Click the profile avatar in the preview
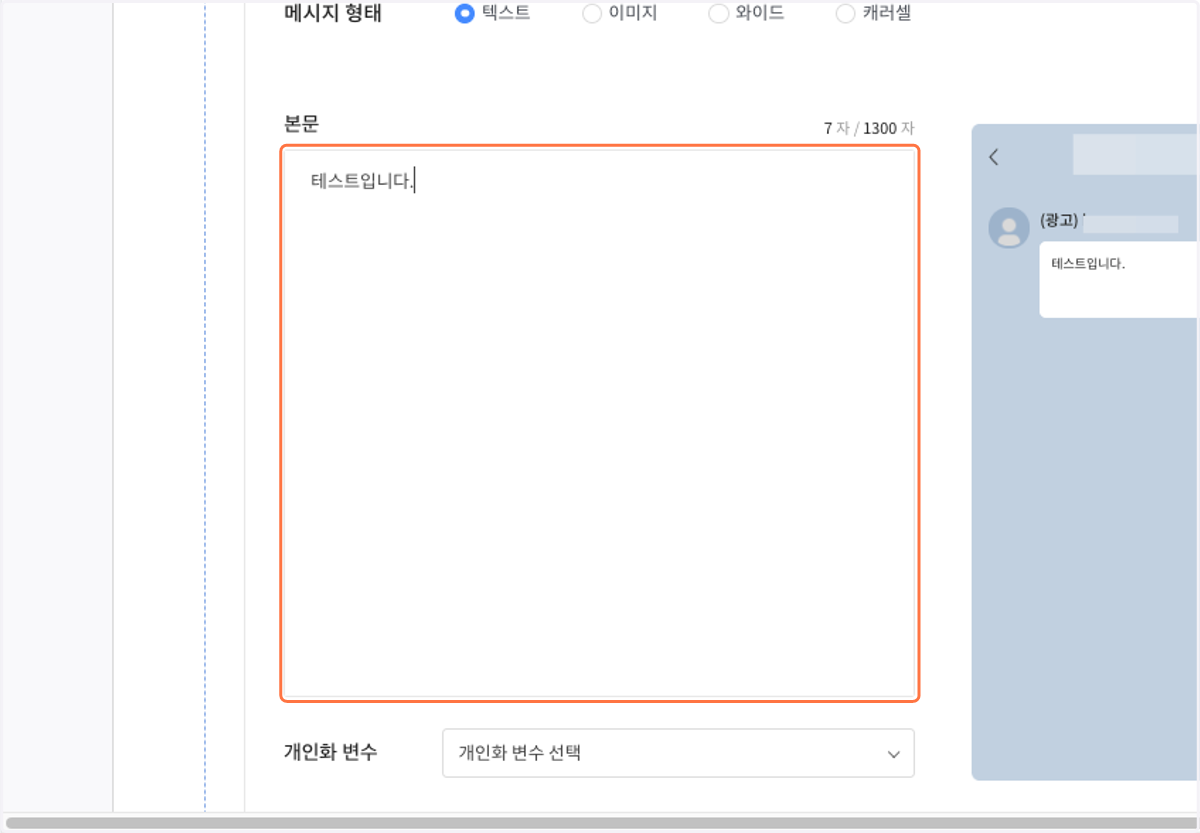The width and height of the screenshot is (1200, 833). [1009, 228]
